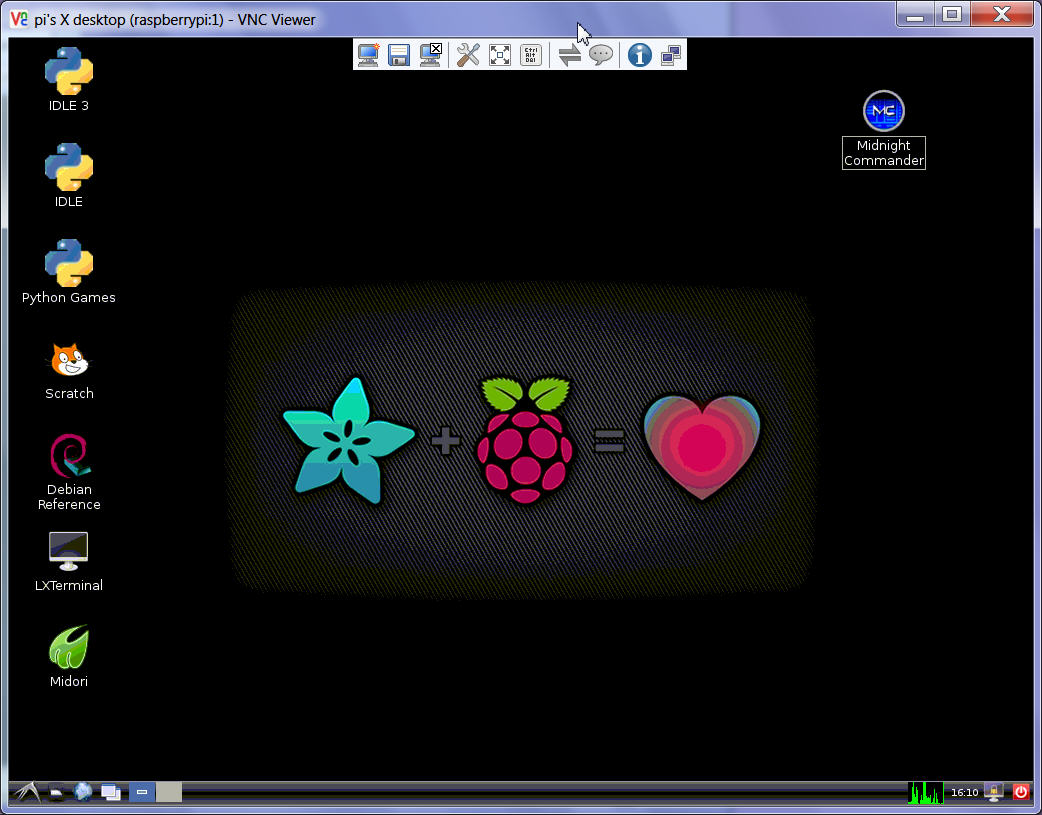Toggle the show-desktop minimize-all windows icon
This screenshot has height=815, width=1042.
point(110,792)
